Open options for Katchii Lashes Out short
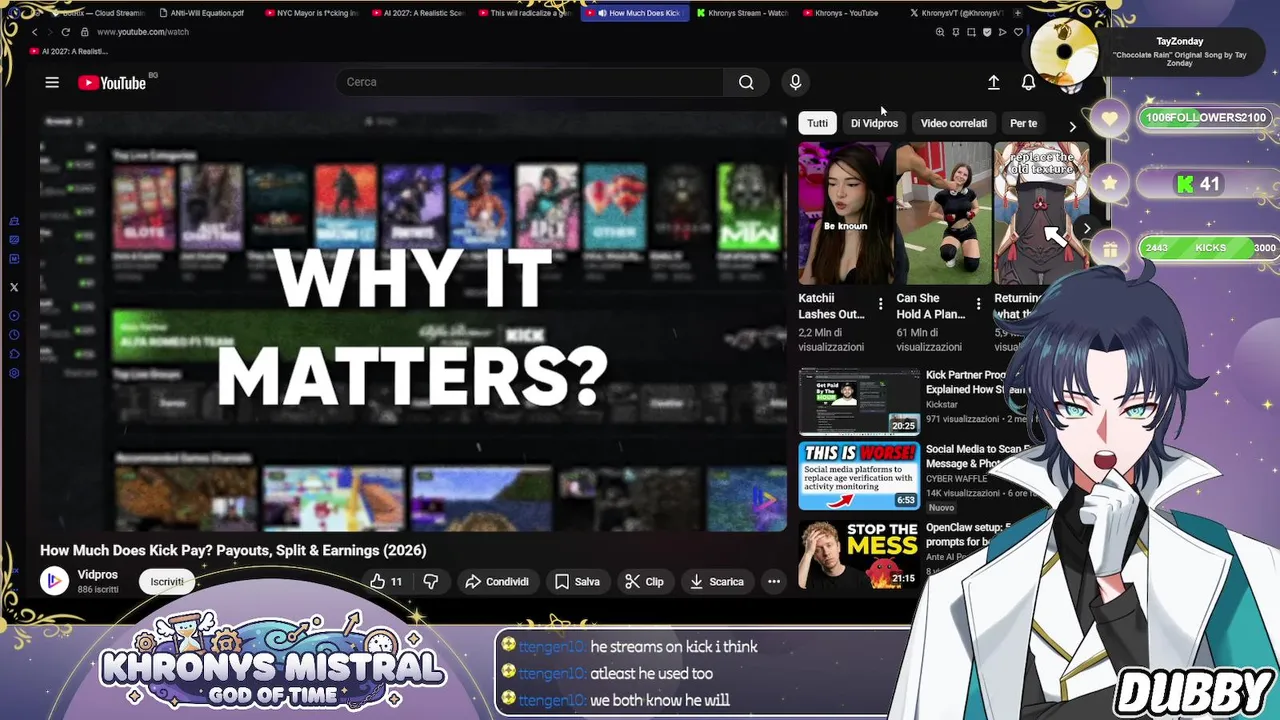Viewport: 1280px width, 720px height. pos(880,303)
